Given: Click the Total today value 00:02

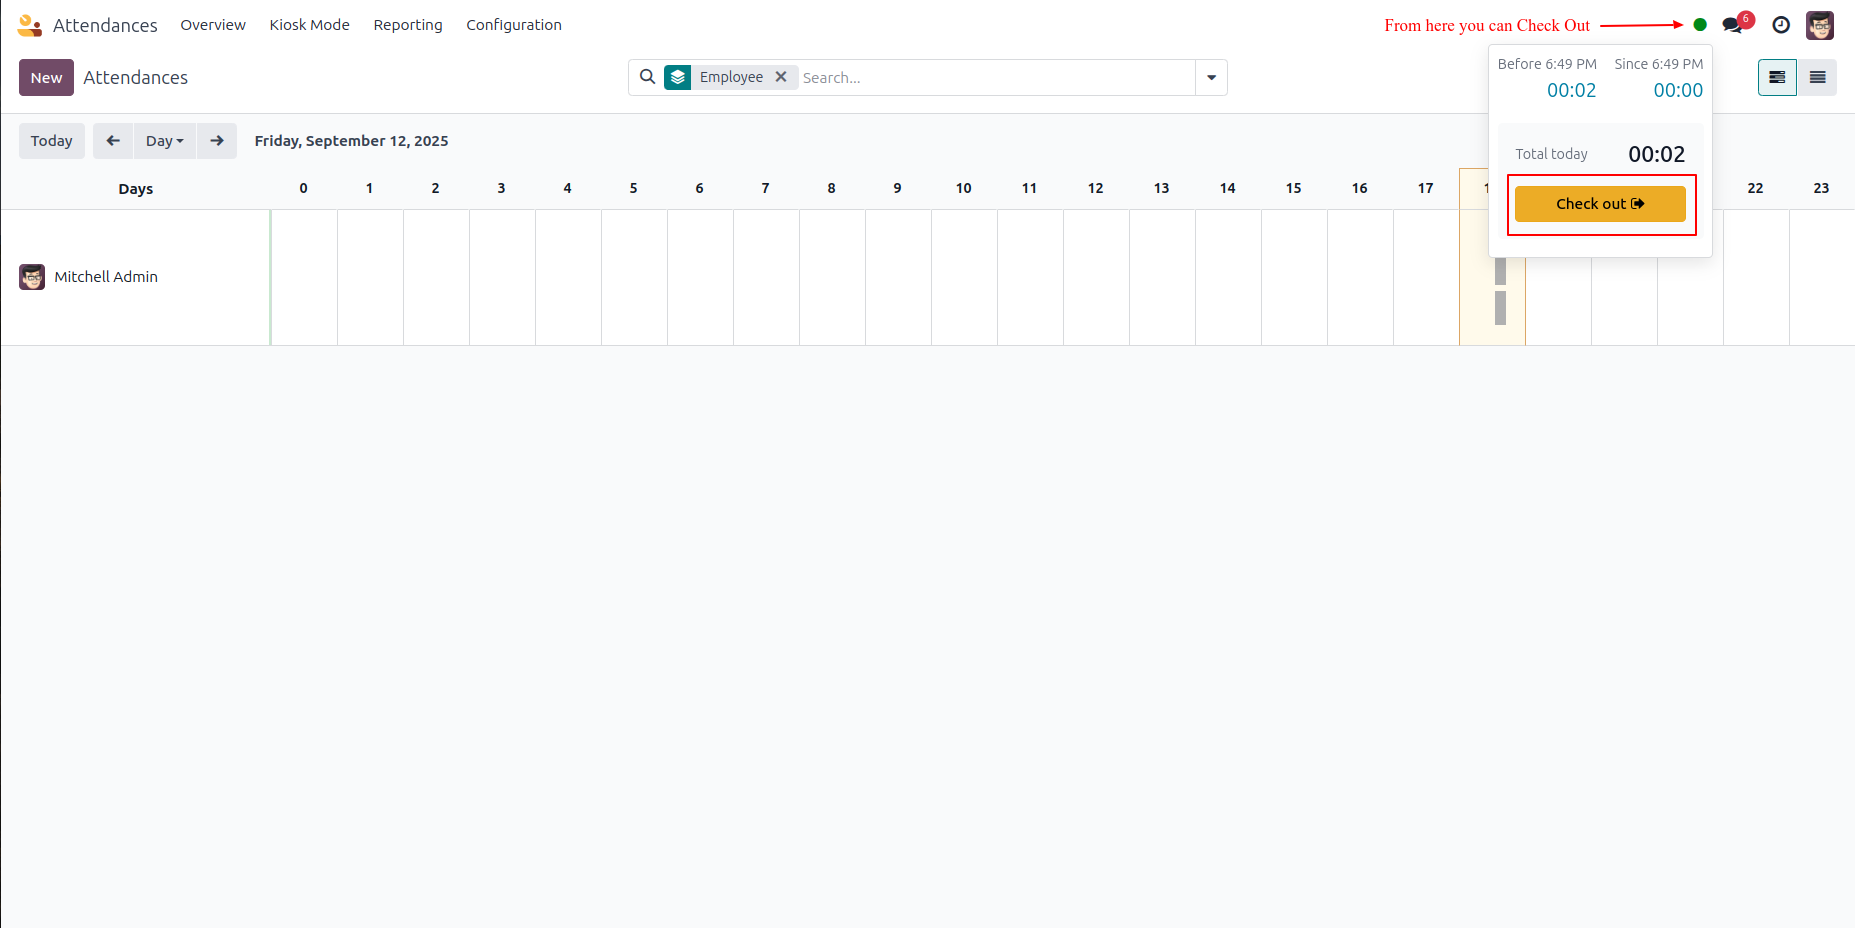Looking at the screenshot, I should pyautogui.click(x=1656, y=154).
